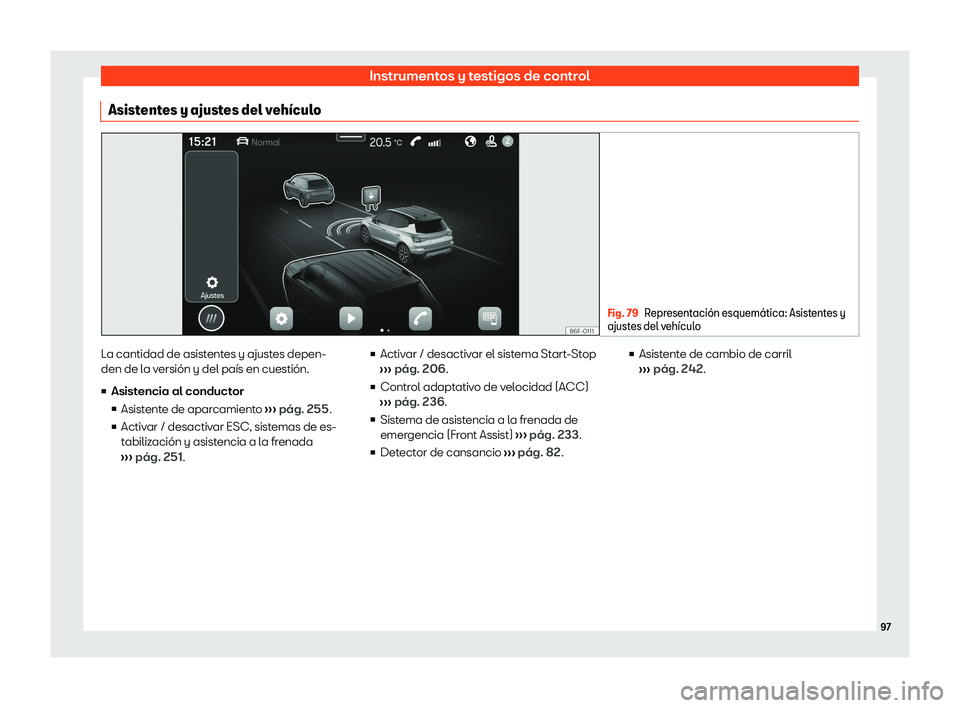Tap the 15:21 clock display
960x708 pixels.
pos(202,141)
